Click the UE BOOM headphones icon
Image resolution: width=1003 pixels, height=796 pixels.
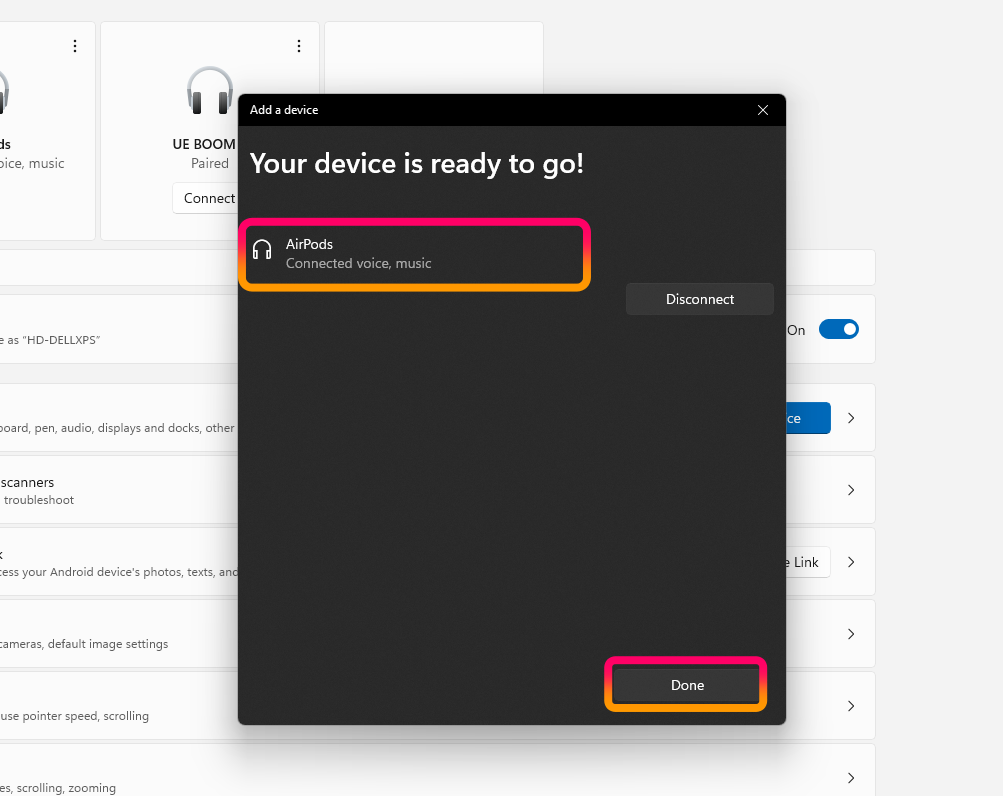point(210,91)
